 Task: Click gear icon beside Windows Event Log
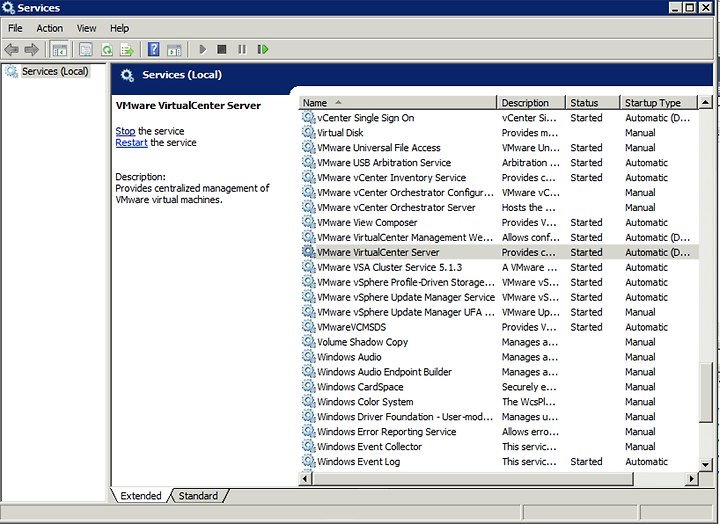pos(309,462)
